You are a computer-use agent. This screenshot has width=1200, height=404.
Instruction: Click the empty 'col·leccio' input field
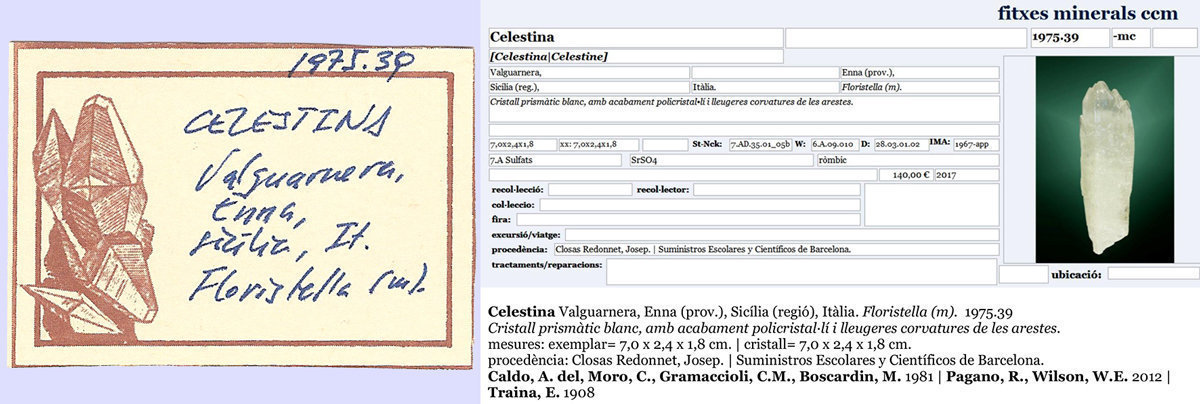[699, 204]
